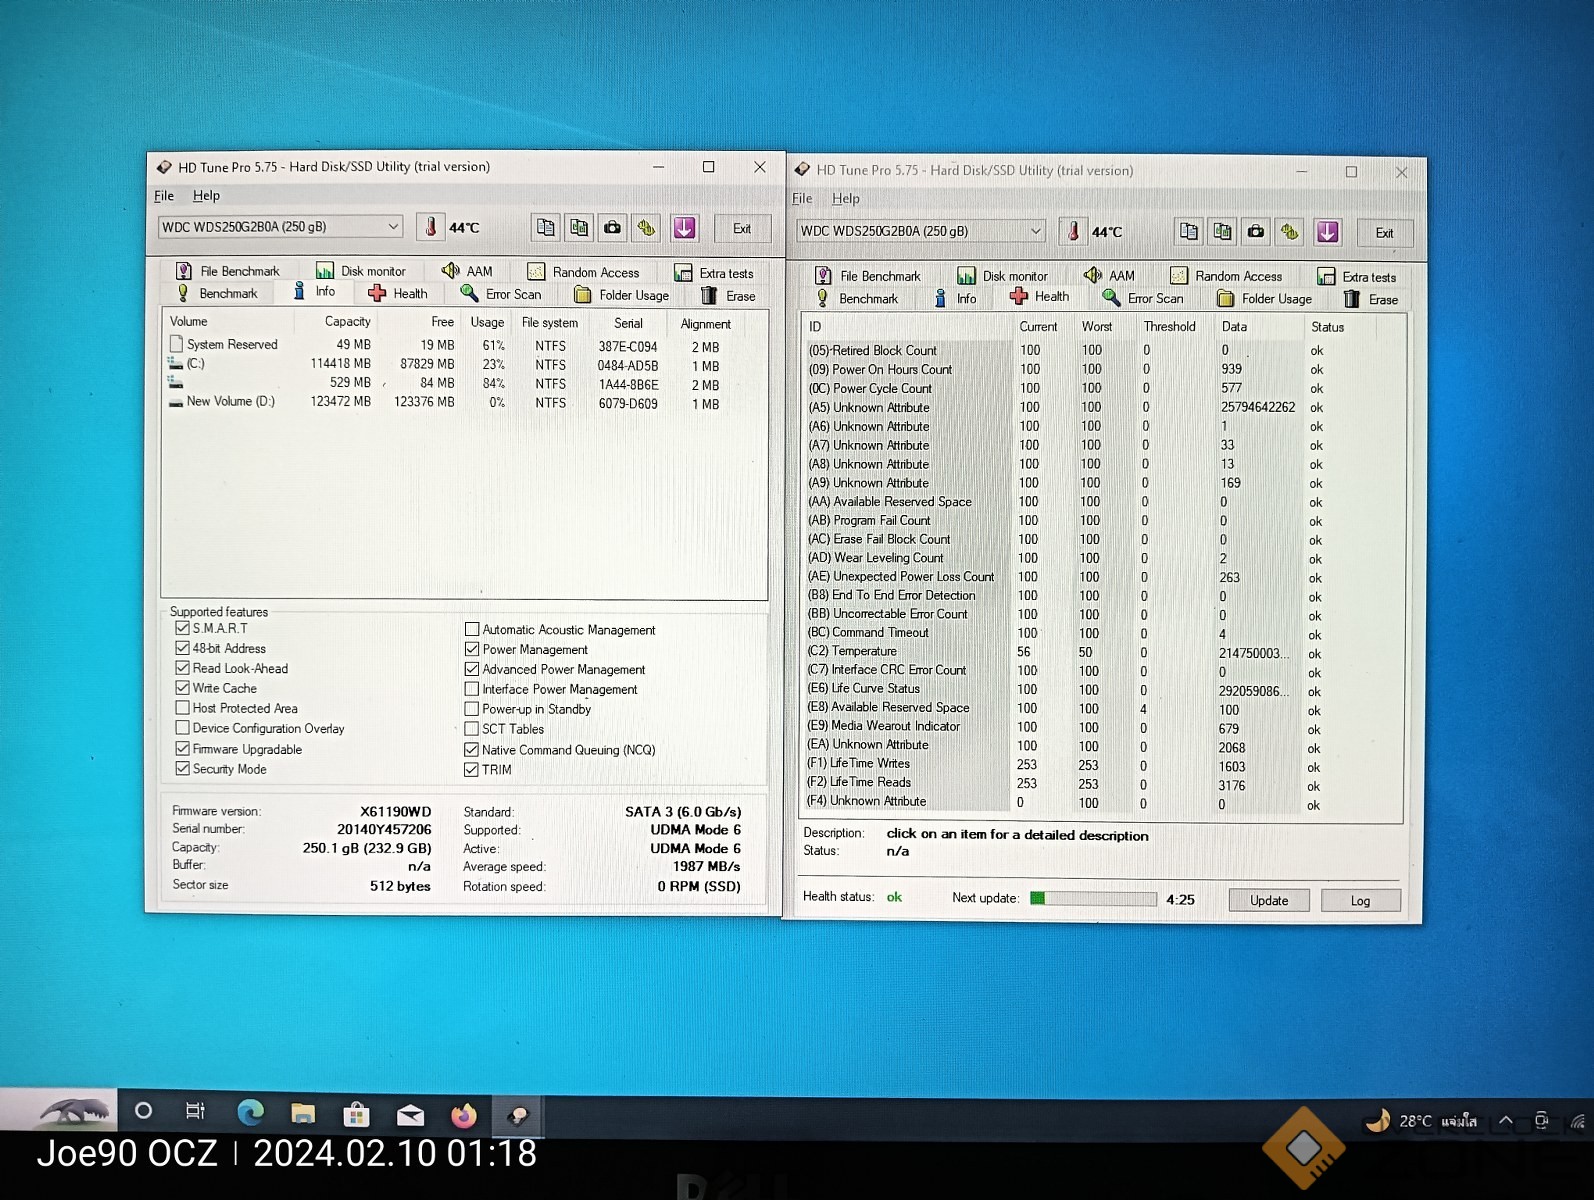Click options wrench icon in the right window

pyautogui.click(x=1290, y=231)
